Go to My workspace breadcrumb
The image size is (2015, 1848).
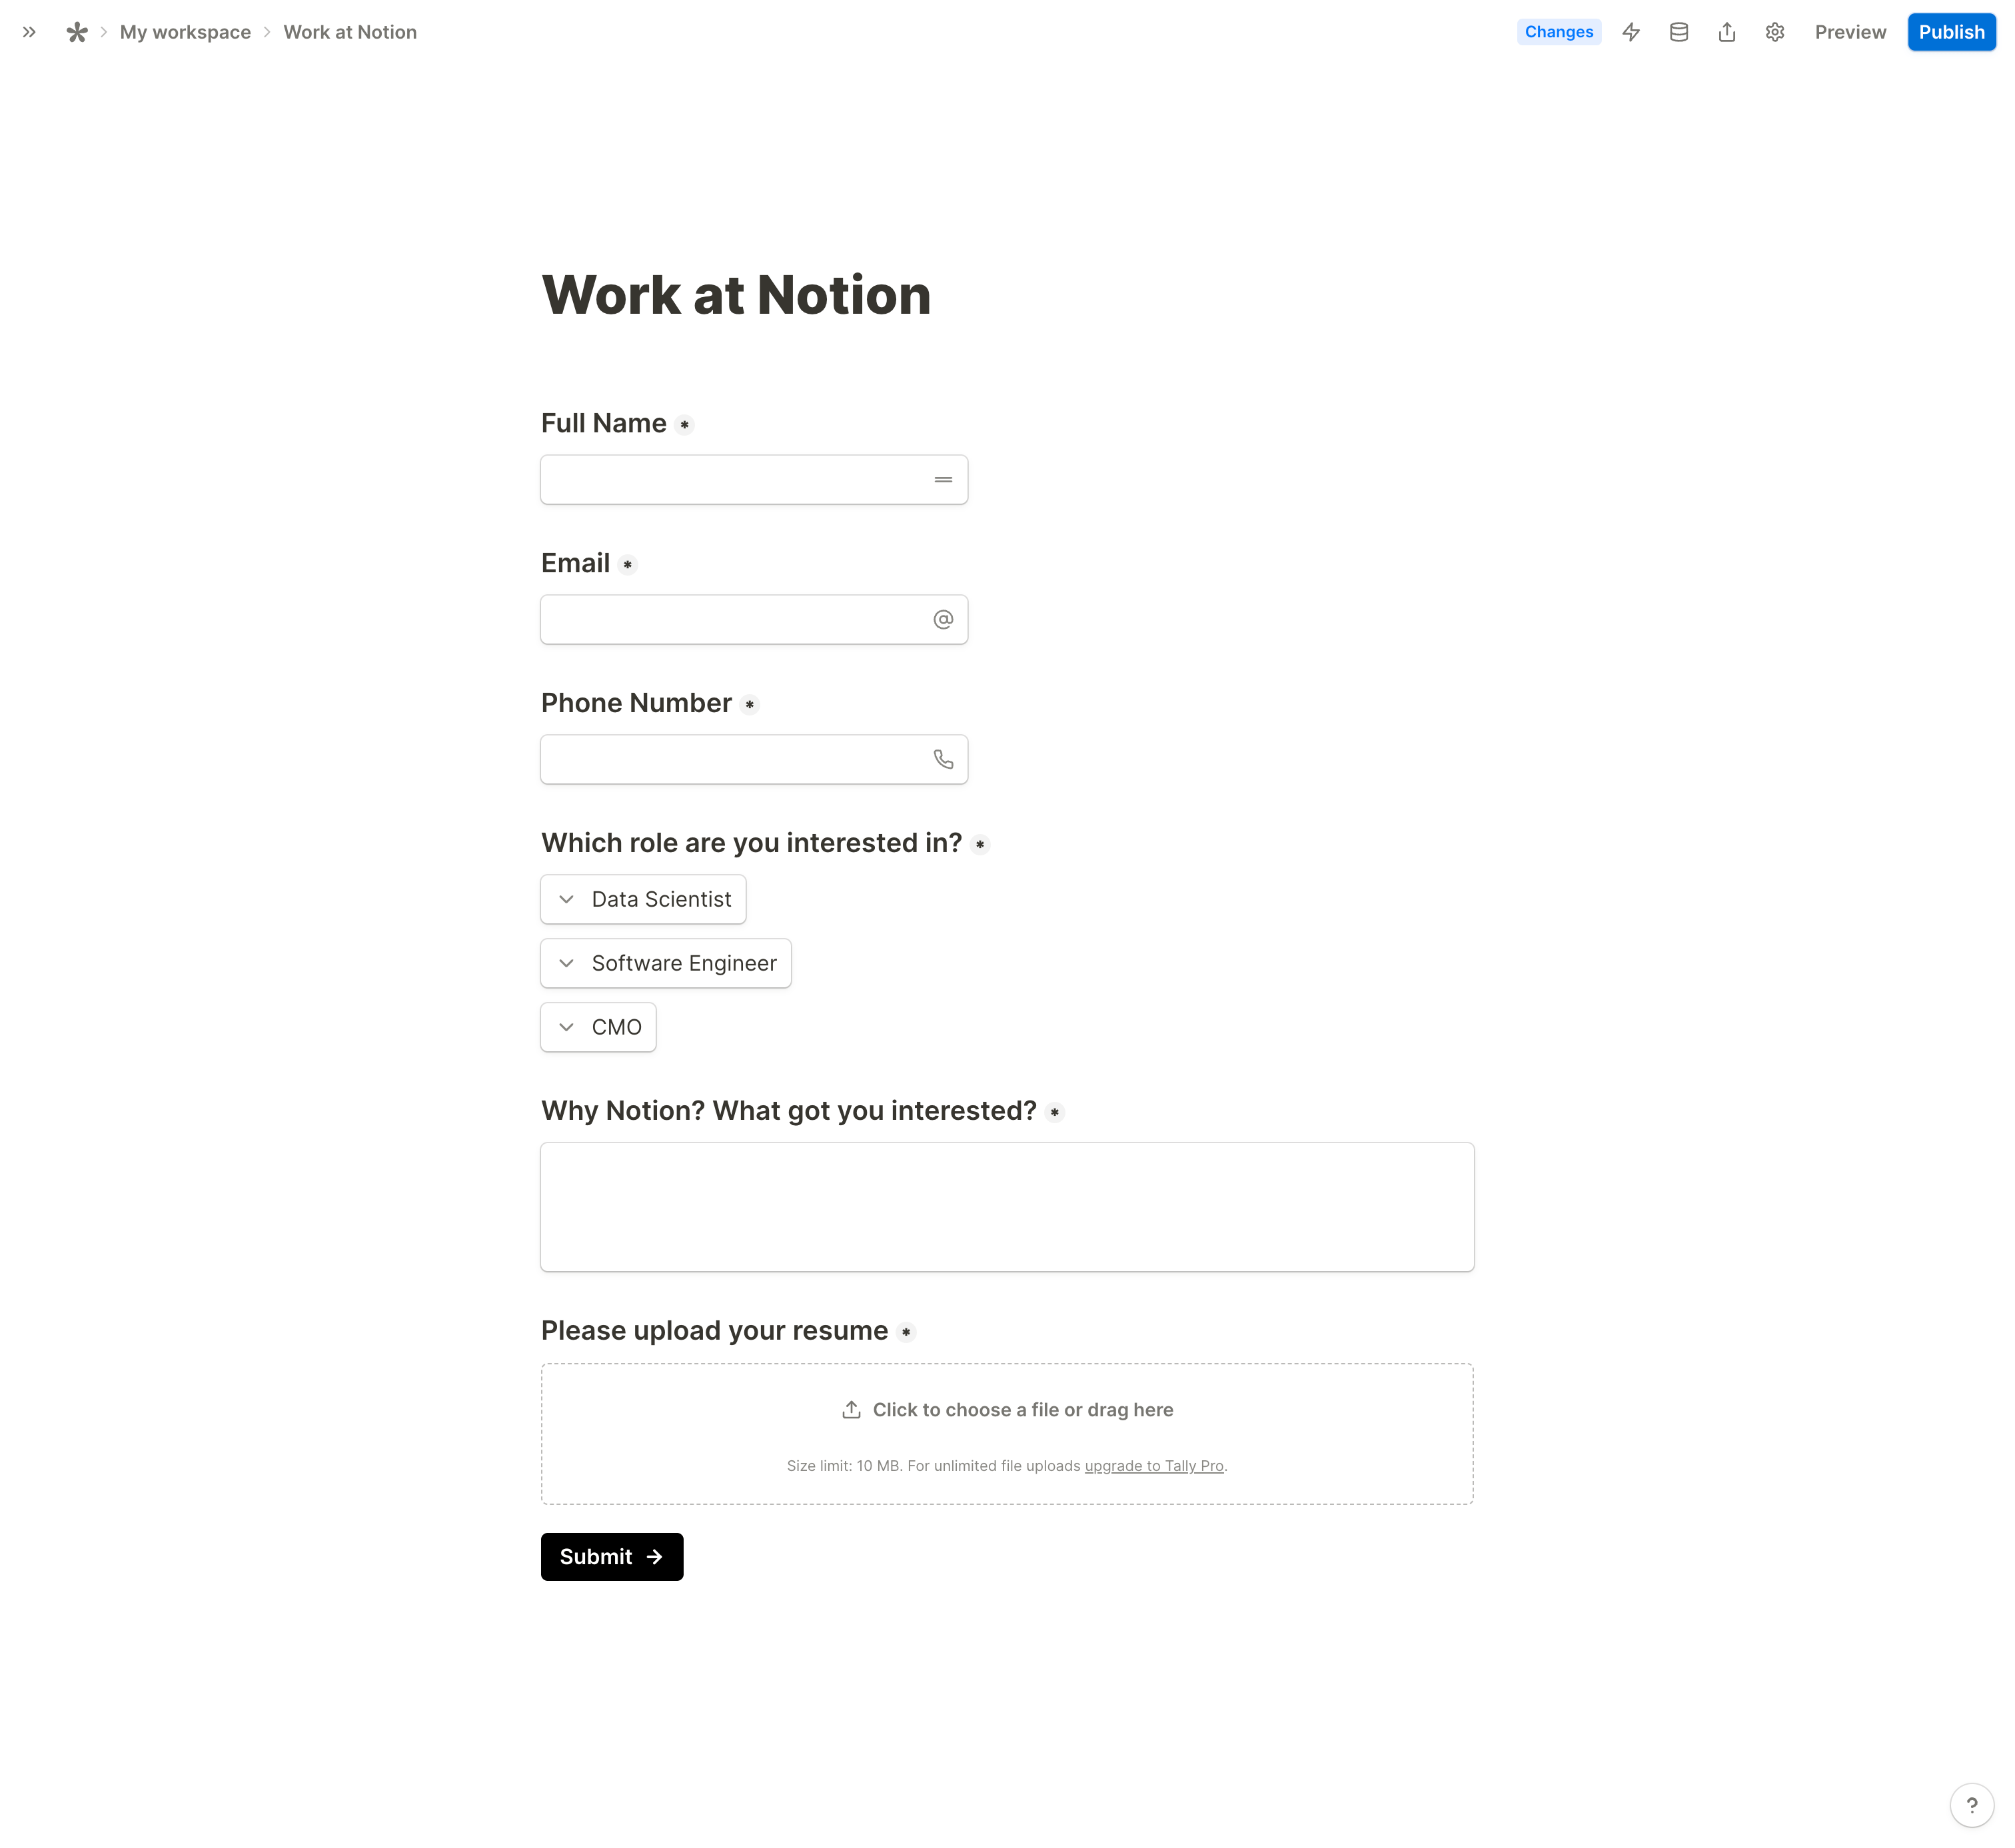185,32
